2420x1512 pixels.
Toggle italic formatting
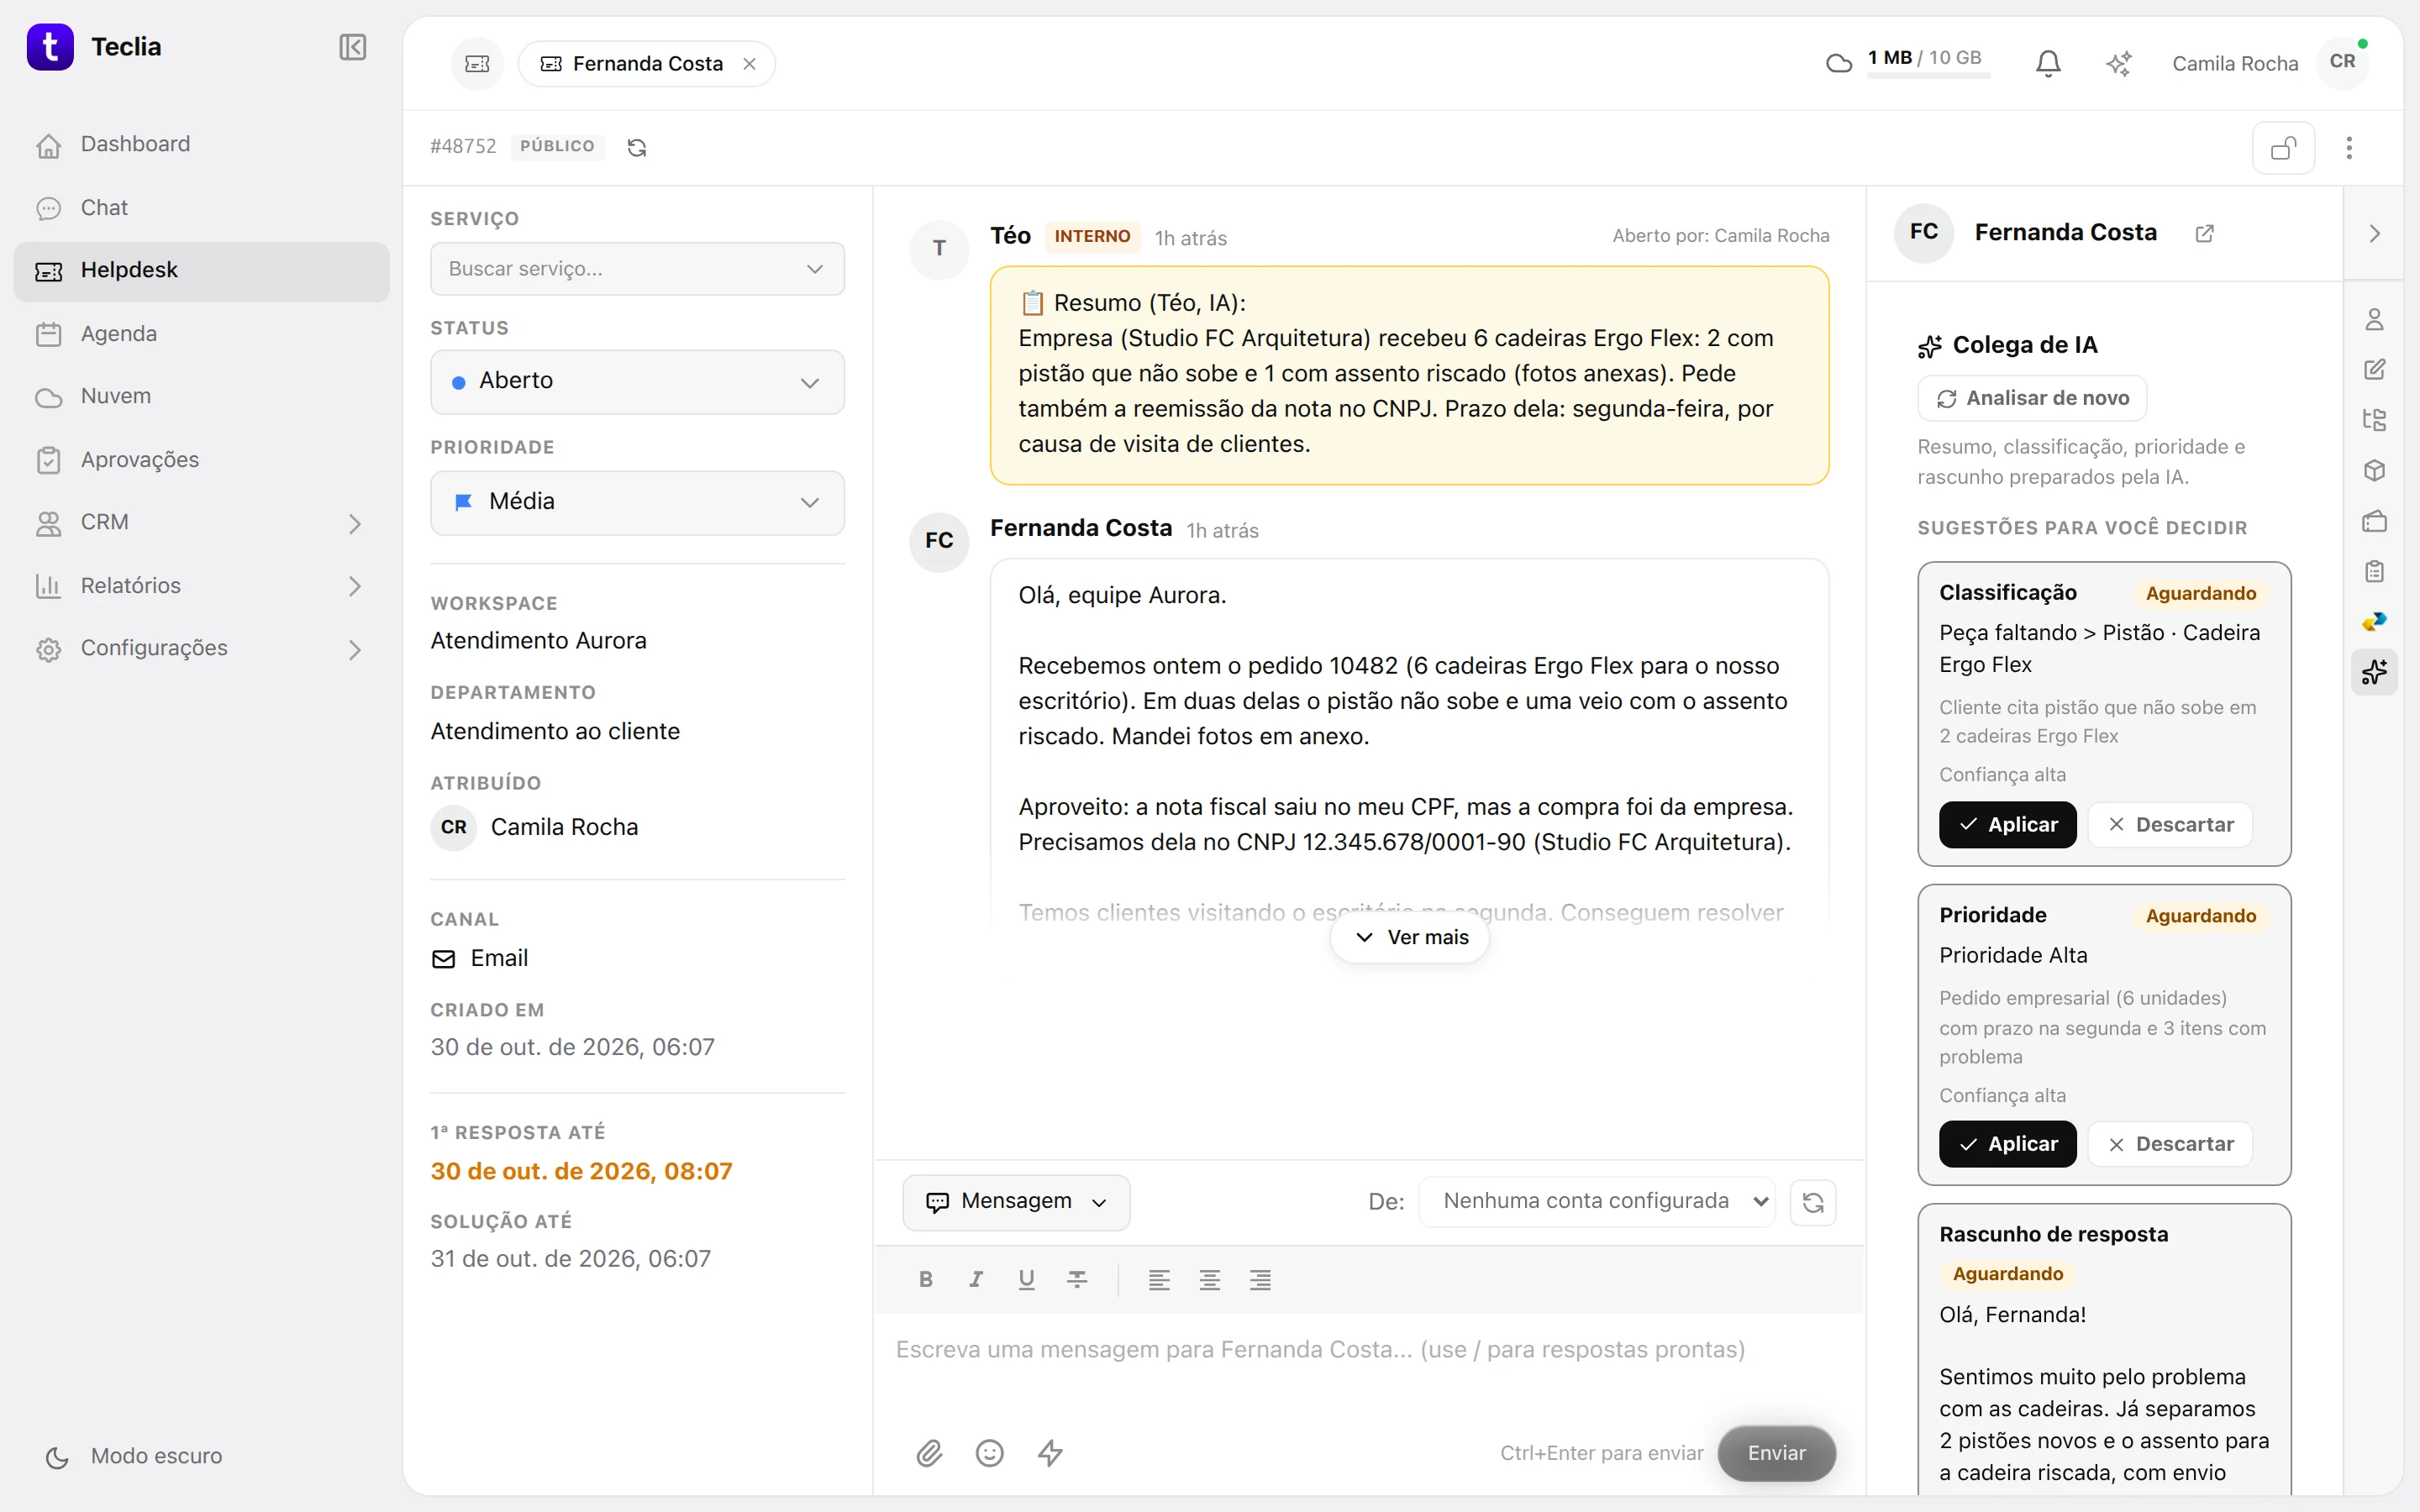click(976, 1280)
